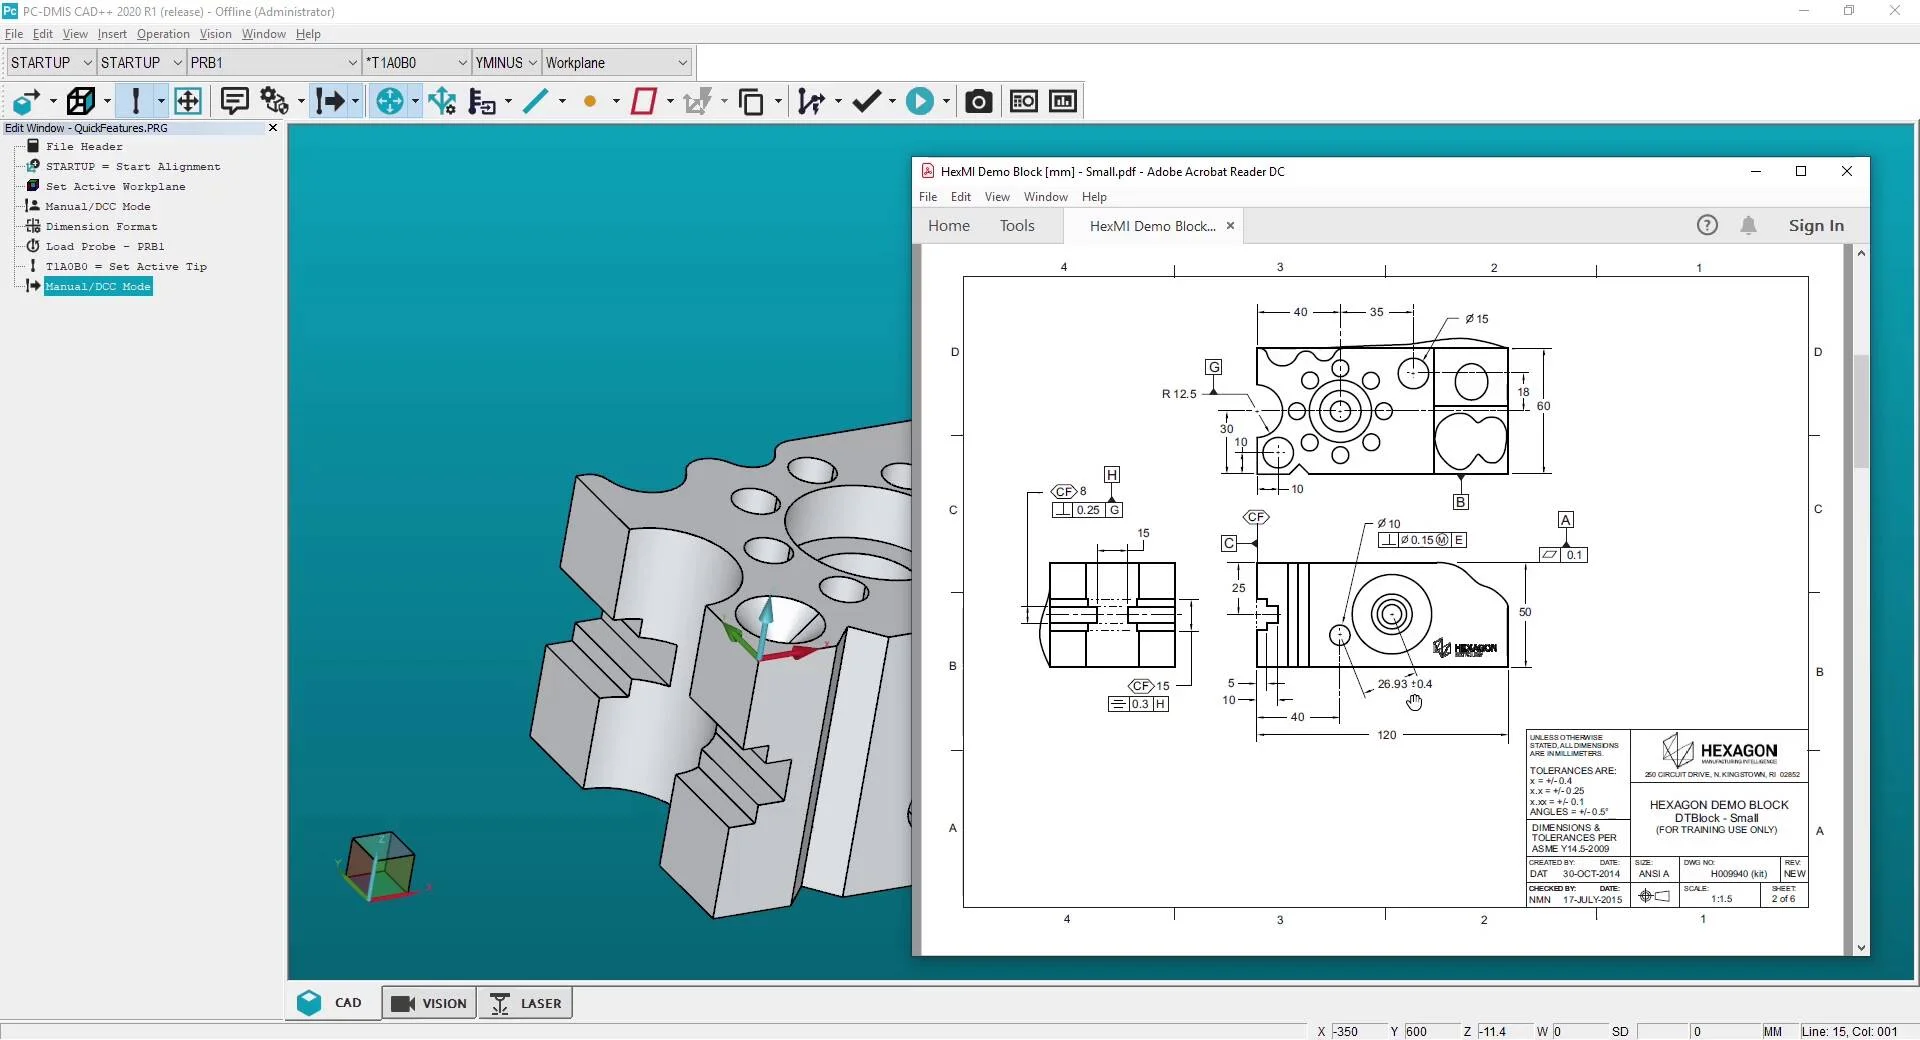Click the camera snapshot icon in toolbar
Screen dimensions: 1920x1040
click(x=978, y=101)
